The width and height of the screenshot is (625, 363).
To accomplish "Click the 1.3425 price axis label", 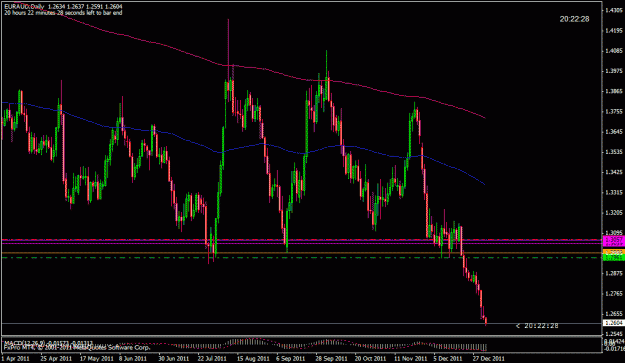I will point(614,172).
